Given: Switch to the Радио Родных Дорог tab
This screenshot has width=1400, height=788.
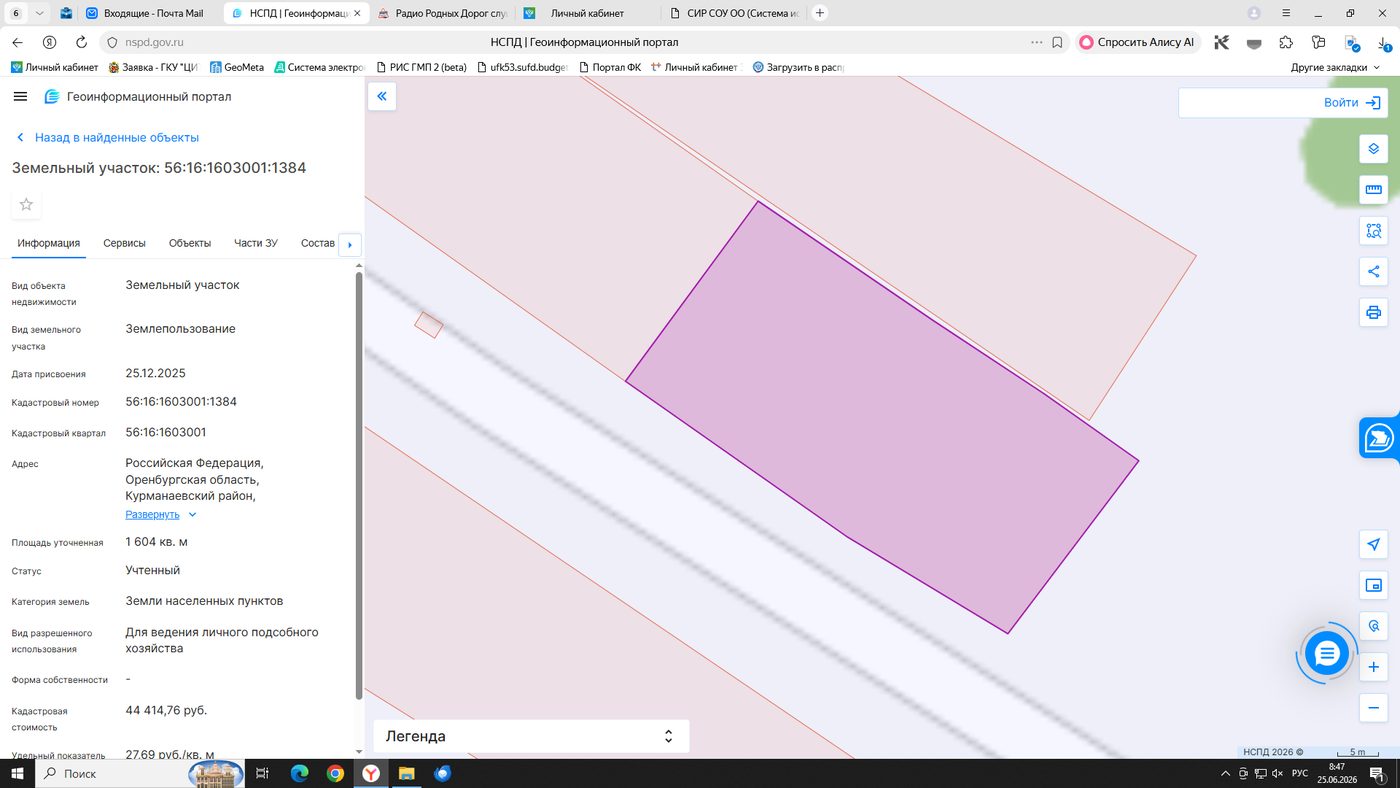Looking at the screenshot, I should (442, 13).
